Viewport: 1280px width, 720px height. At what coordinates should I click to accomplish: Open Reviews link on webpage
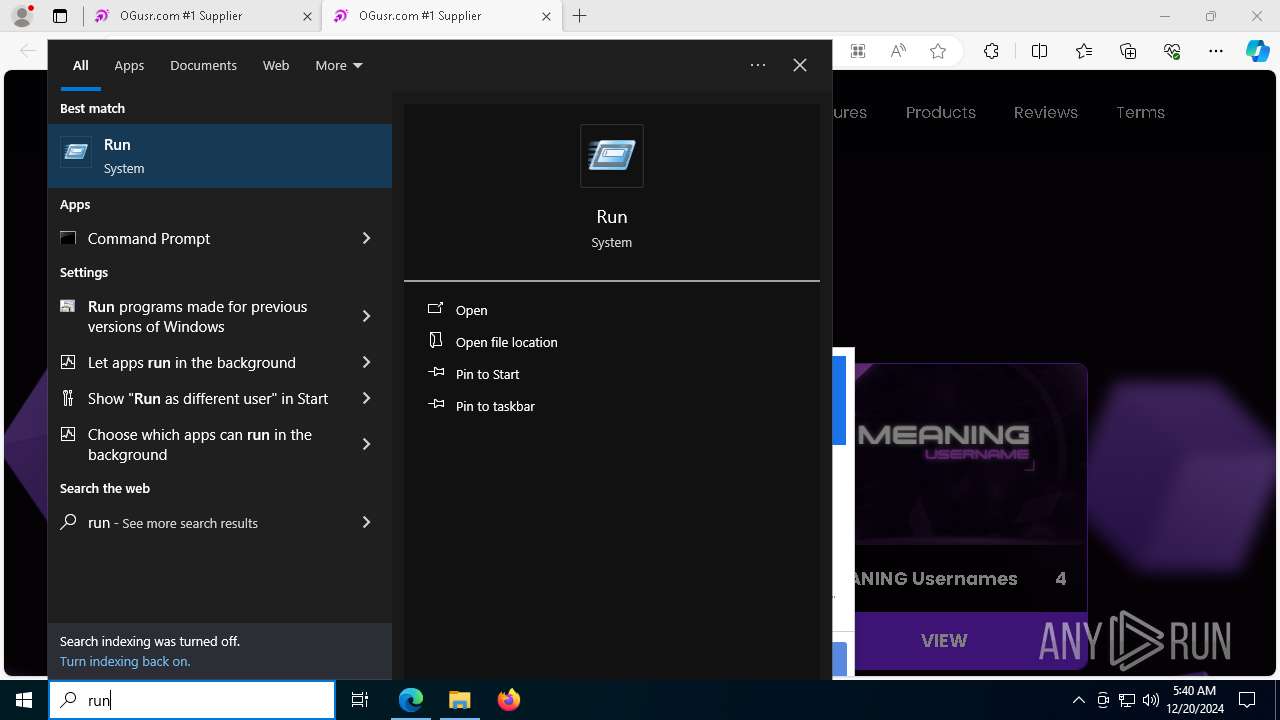[1045, 112]
